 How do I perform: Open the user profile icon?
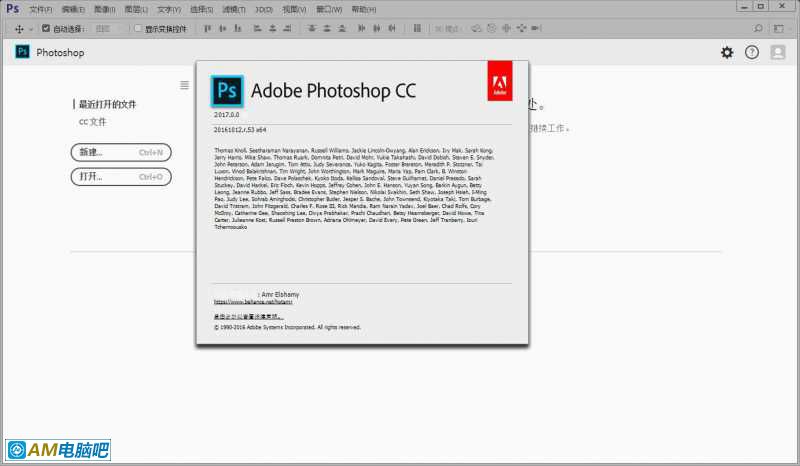click(778, 52)
